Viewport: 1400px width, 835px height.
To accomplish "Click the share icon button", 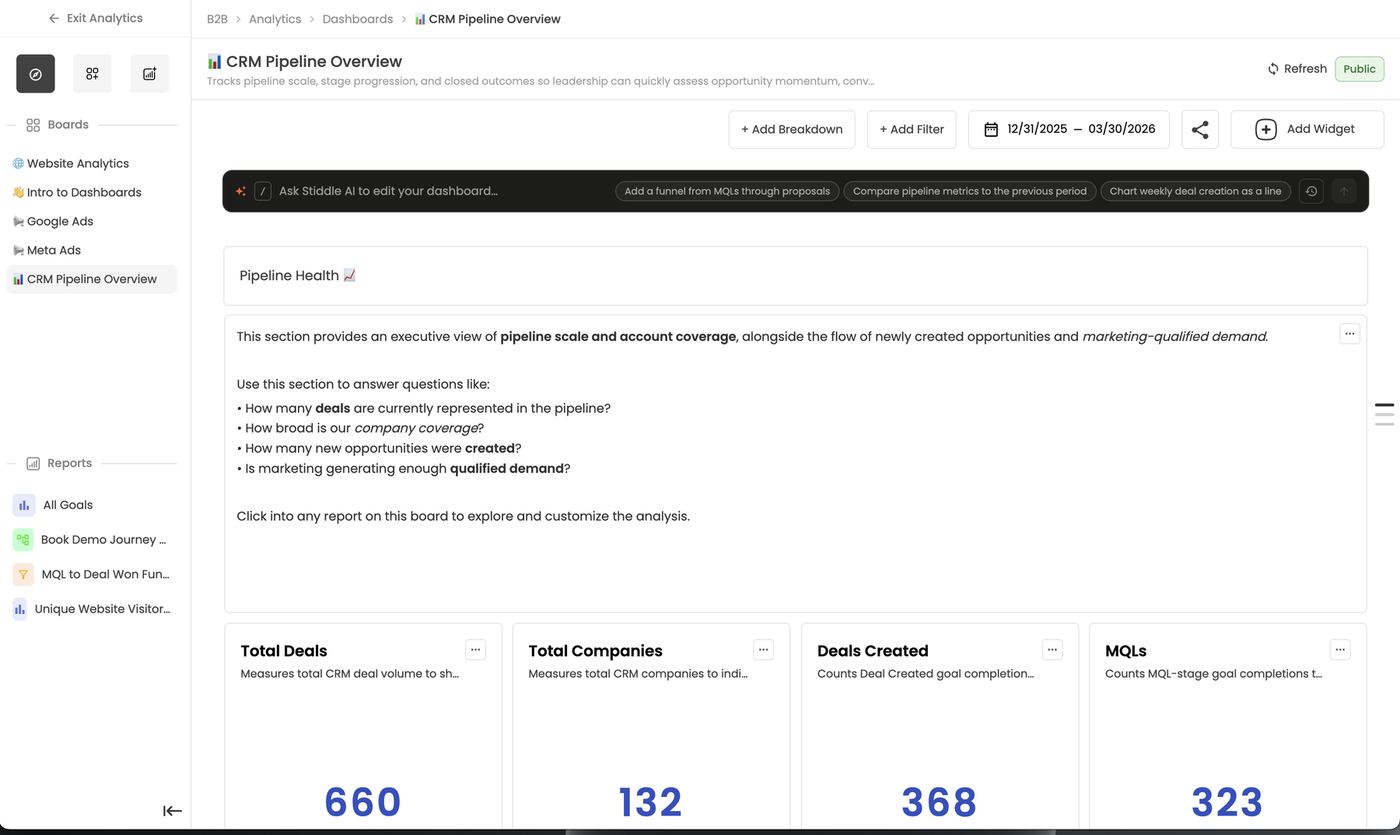I will (1200, 129).
